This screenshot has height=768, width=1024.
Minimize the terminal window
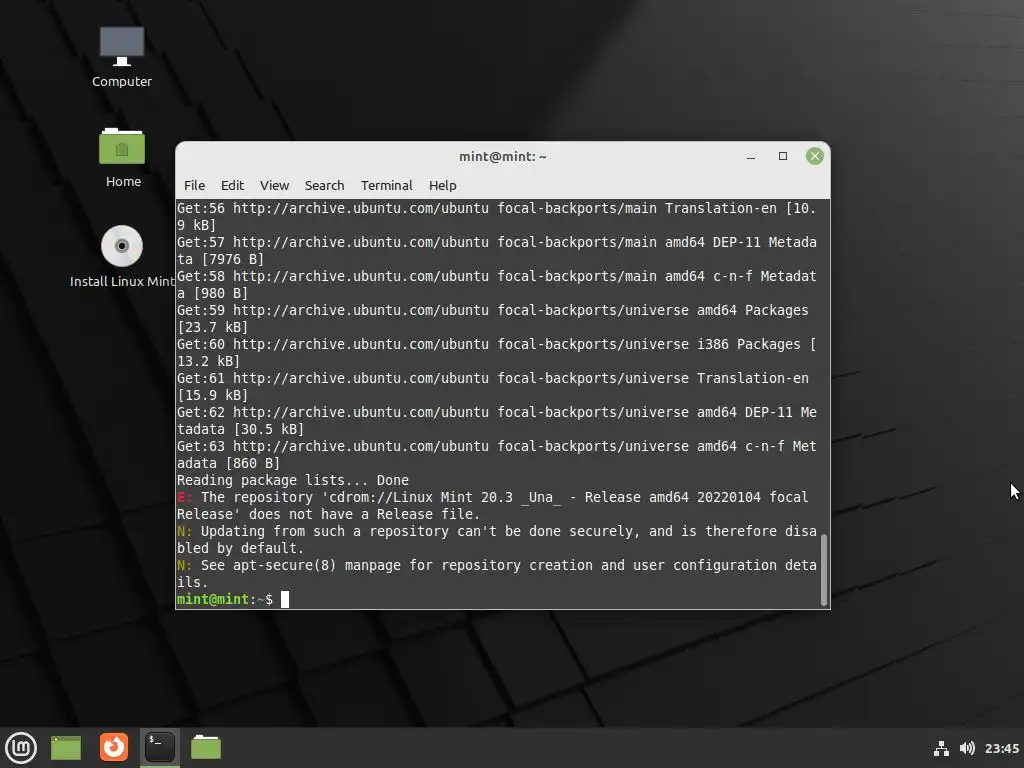751,157
